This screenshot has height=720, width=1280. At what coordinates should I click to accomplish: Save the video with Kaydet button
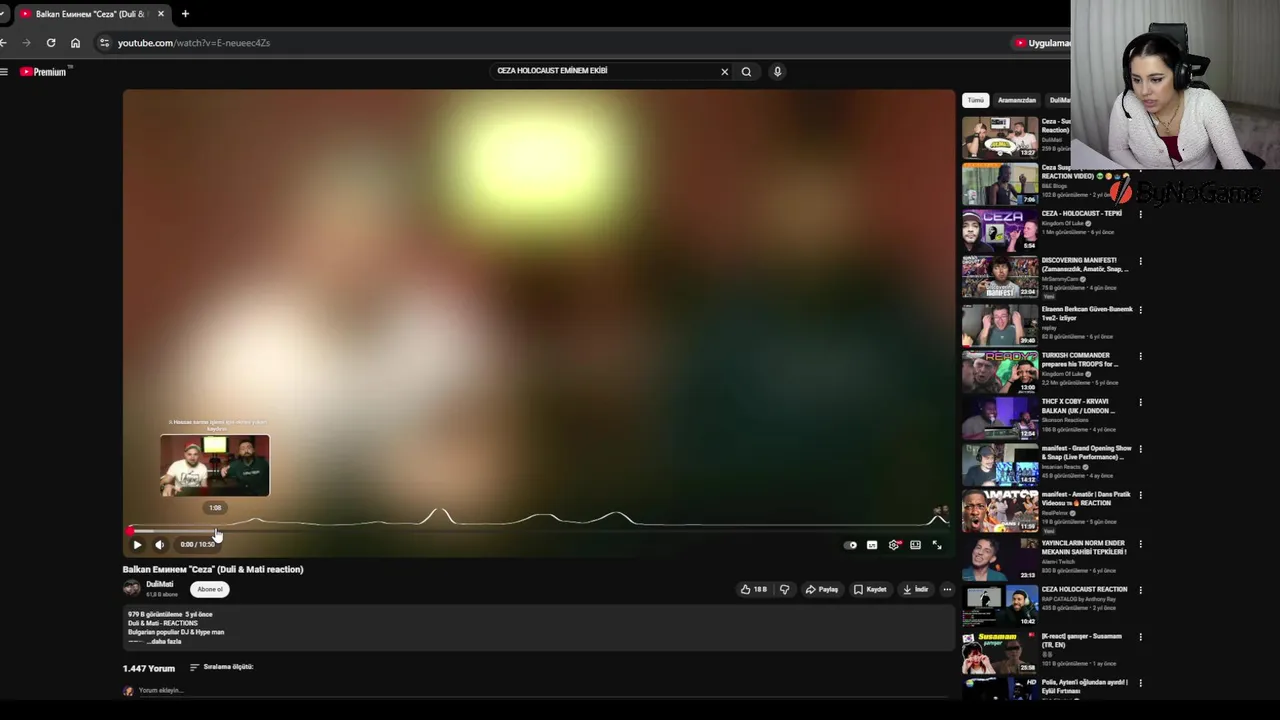[870, 589]
